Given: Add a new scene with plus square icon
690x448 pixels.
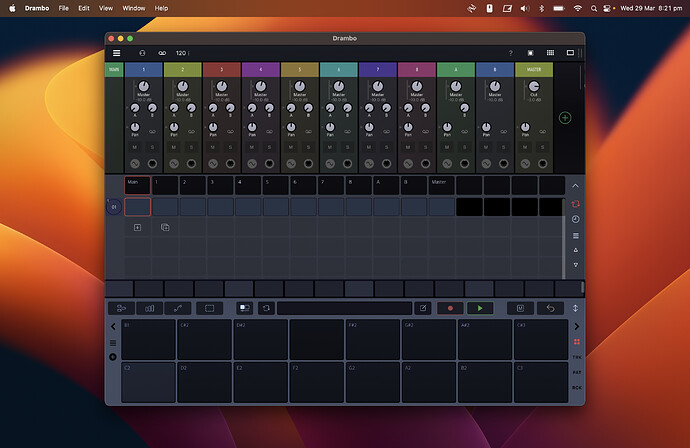Looking at the screenshot, I should click(137, 228).
